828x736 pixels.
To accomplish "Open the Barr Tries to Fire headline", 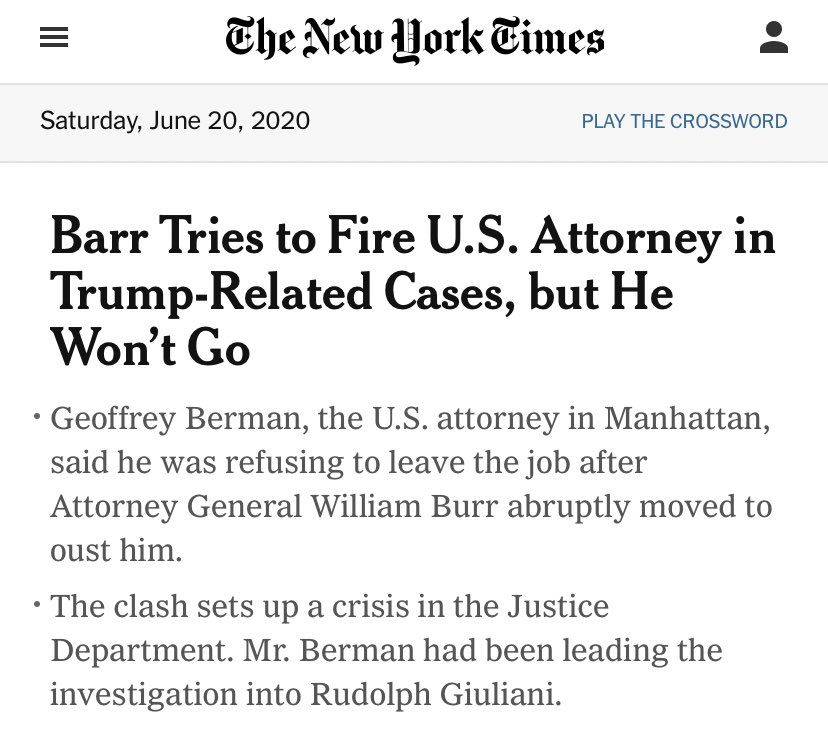I will point(412,291).
